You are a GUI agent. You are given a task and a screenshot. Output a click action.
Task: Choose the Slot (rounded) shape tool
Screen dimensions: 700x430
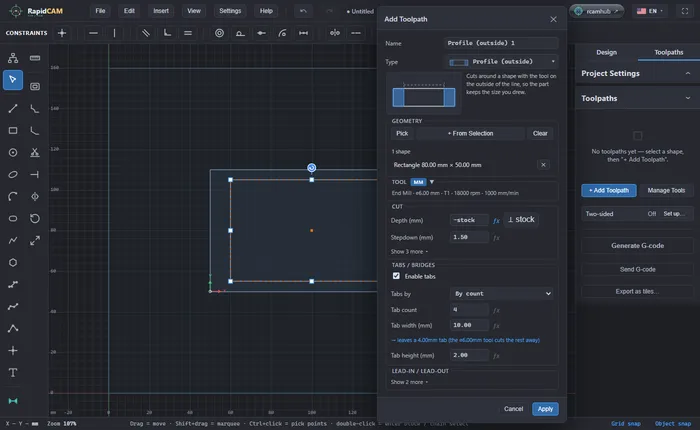13,218
